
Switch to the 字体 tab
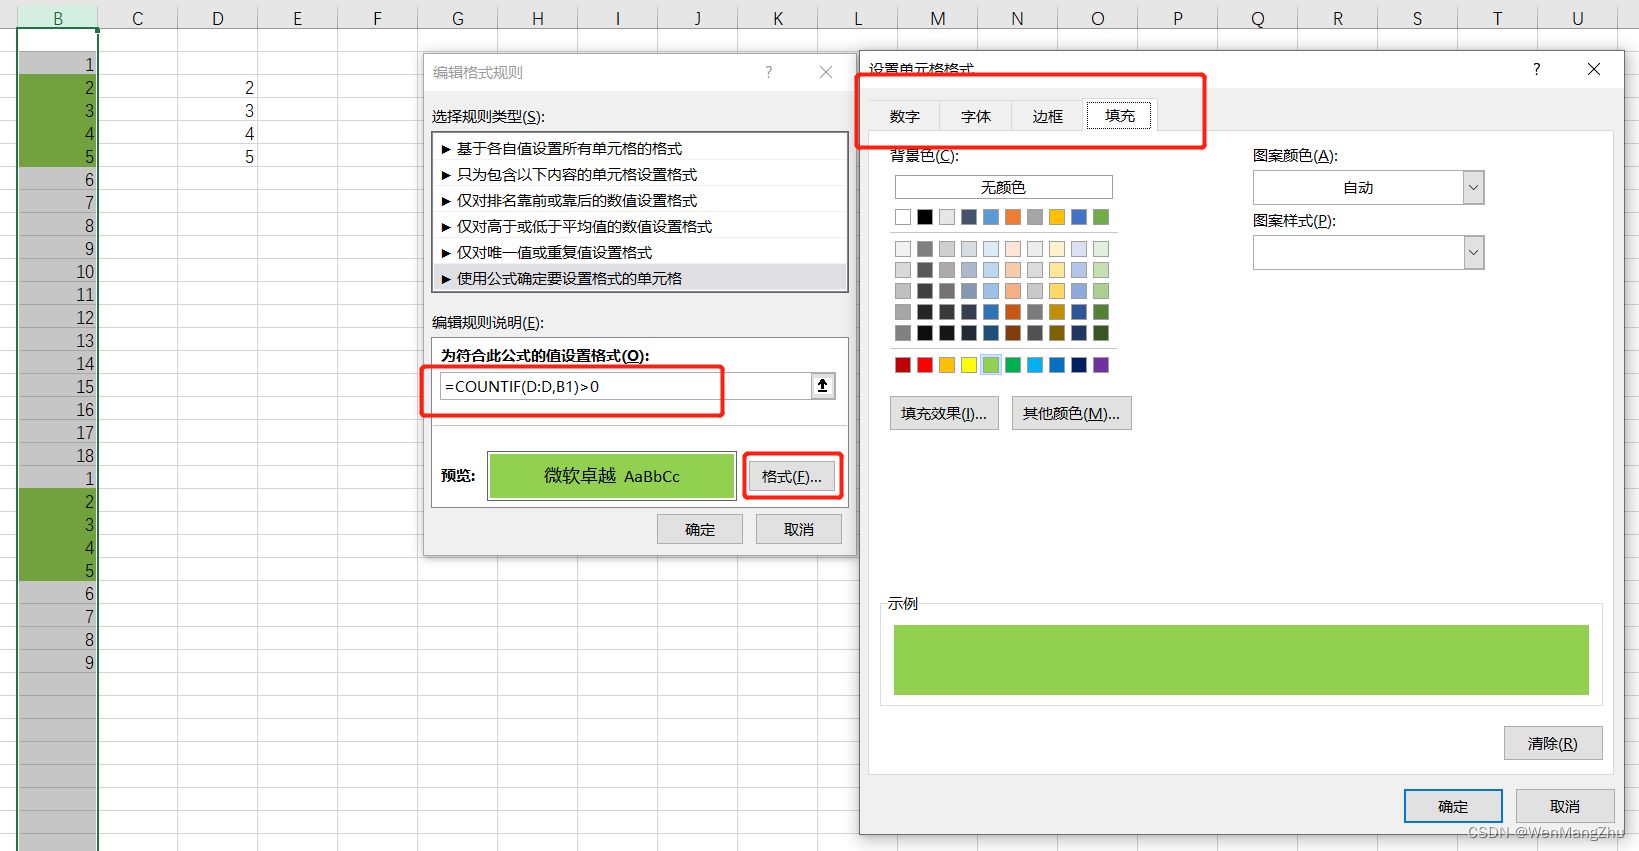pyautogui.click(x=976, y=116)
